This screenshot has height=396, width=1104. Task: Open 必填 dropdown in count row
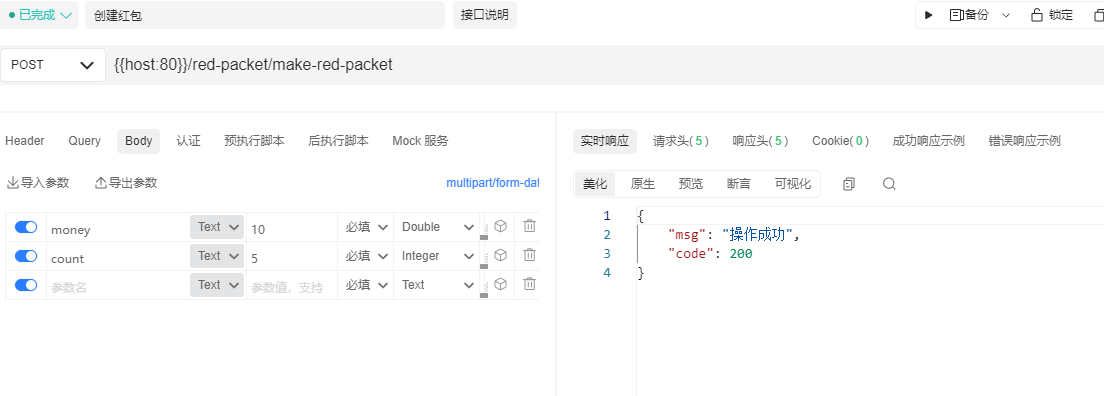pyautogui.click(x=366, y=256)
